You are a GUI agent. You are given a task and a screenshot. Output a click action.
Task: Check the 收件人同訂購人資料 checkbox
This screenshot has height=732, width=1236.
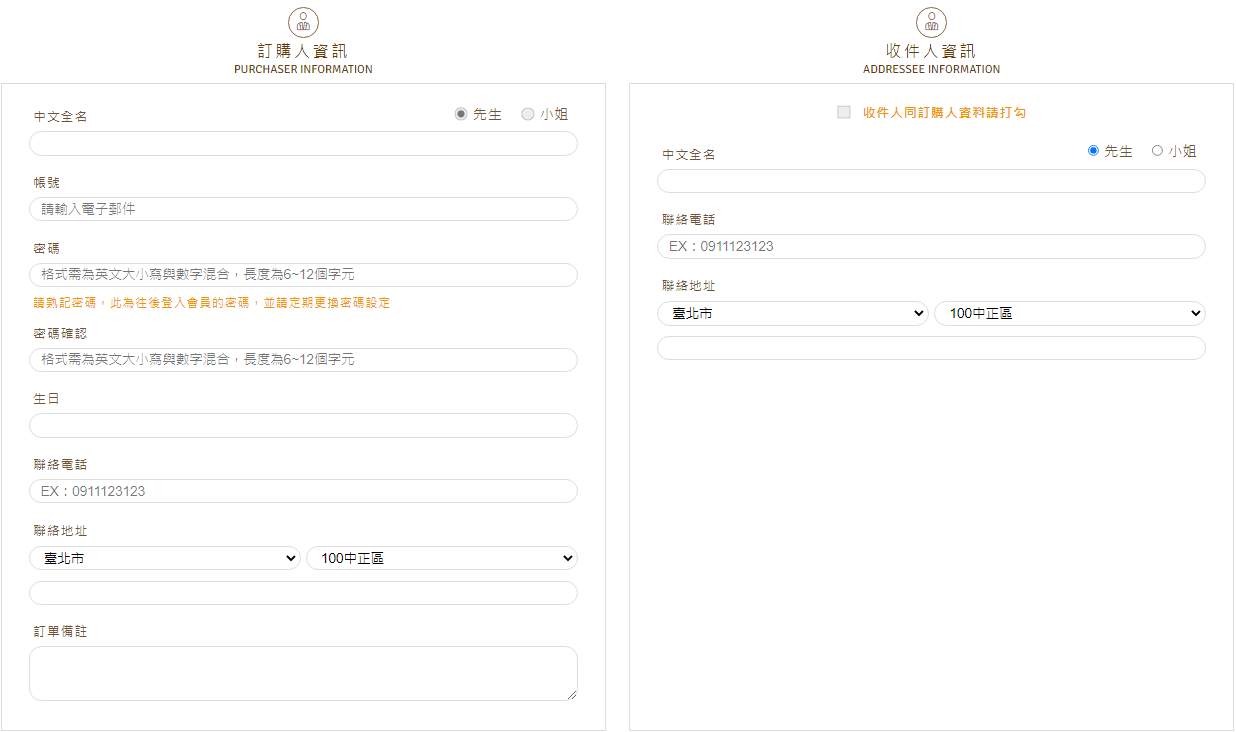[x=844, y=112]
